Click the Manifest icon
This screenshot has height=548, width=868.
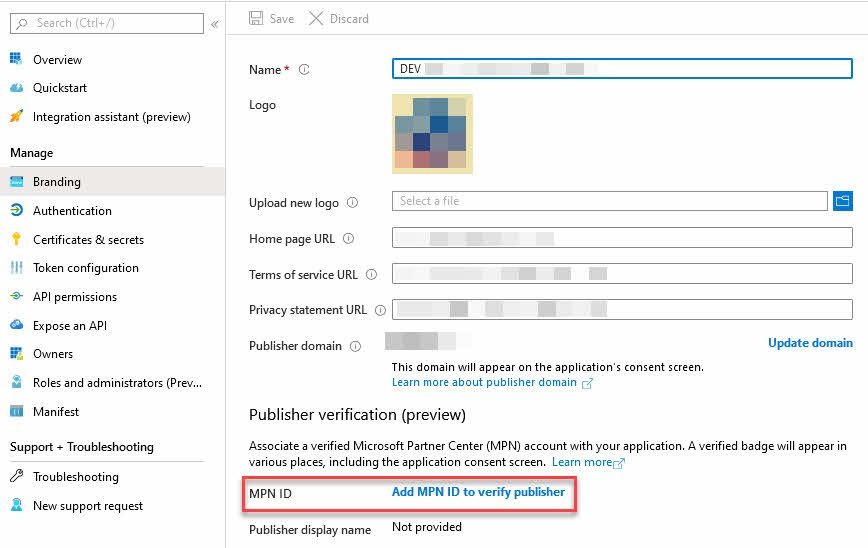[17, 411]
